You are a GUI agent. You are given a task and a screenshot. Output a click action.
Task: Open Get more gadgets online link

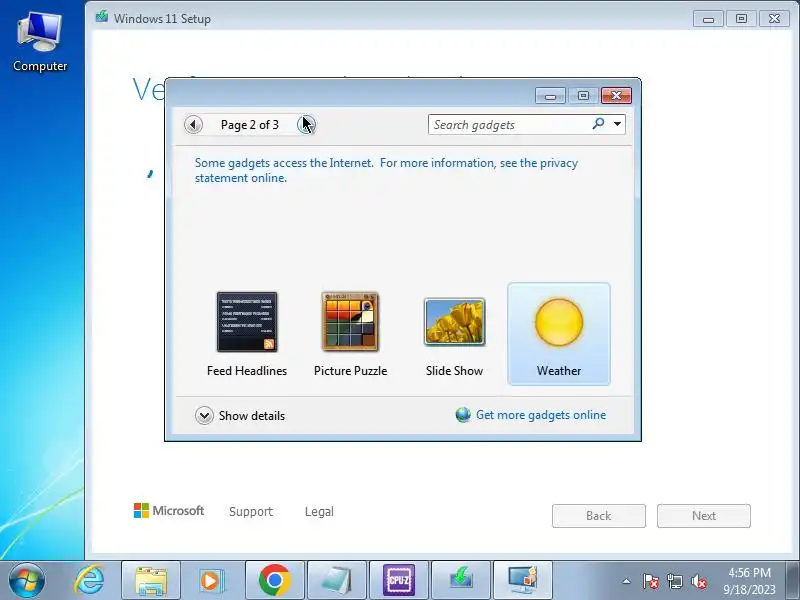point(541,415)
